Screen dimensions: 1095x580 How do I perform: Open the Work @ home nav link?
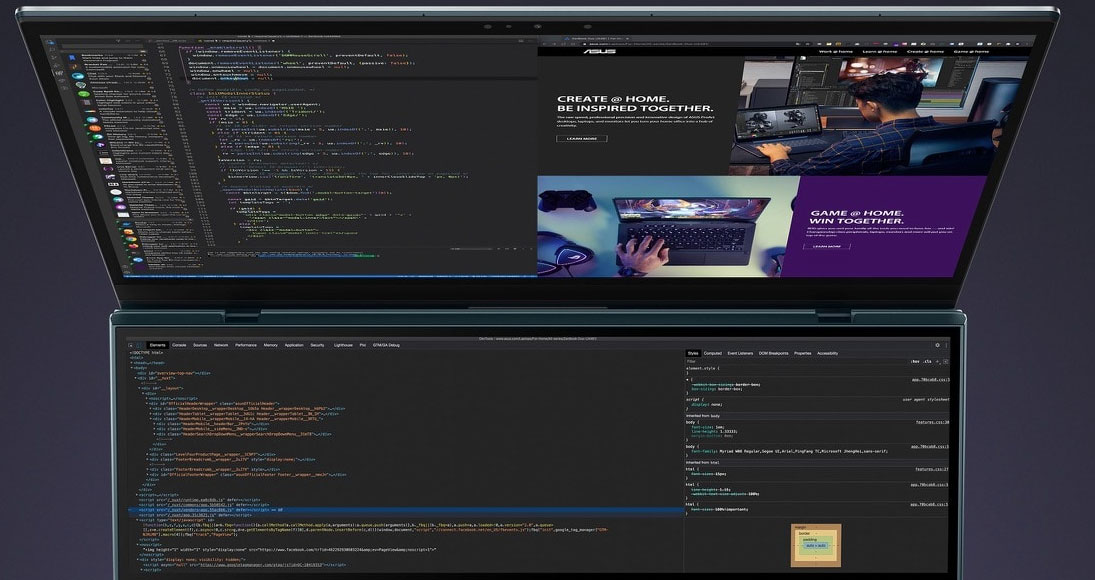(835, 52)
